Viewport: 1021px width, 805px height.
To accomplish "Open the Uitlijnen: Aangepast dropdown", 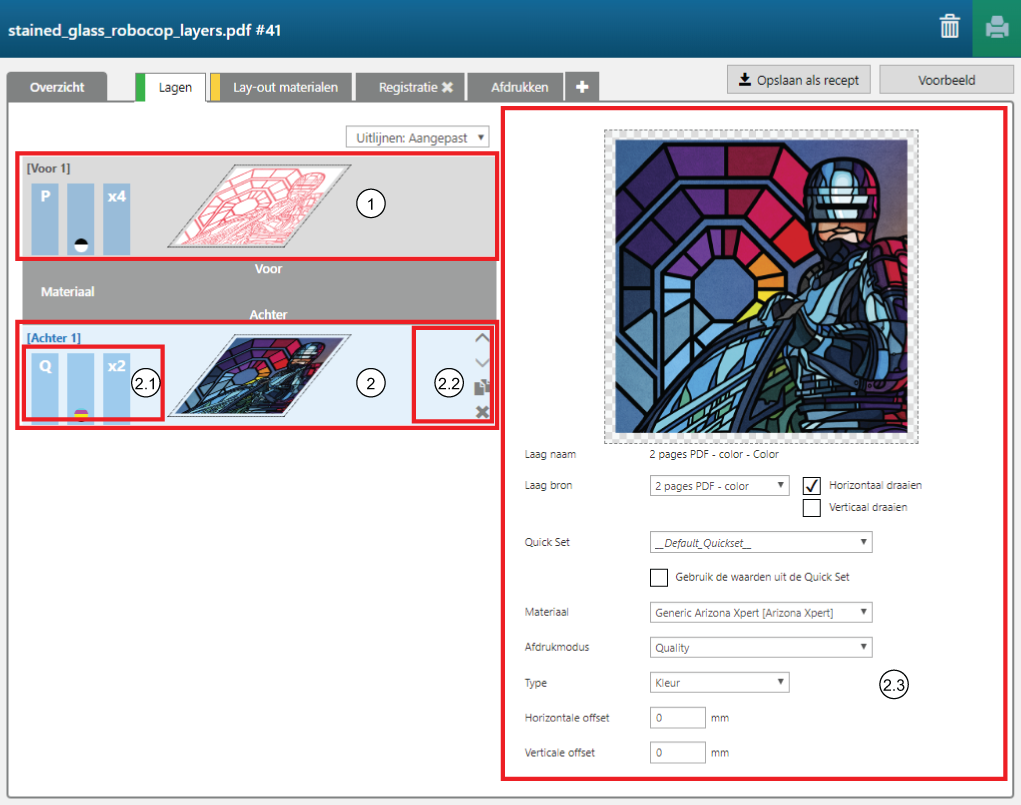I will pyautogui.click(x=417, y=137).
